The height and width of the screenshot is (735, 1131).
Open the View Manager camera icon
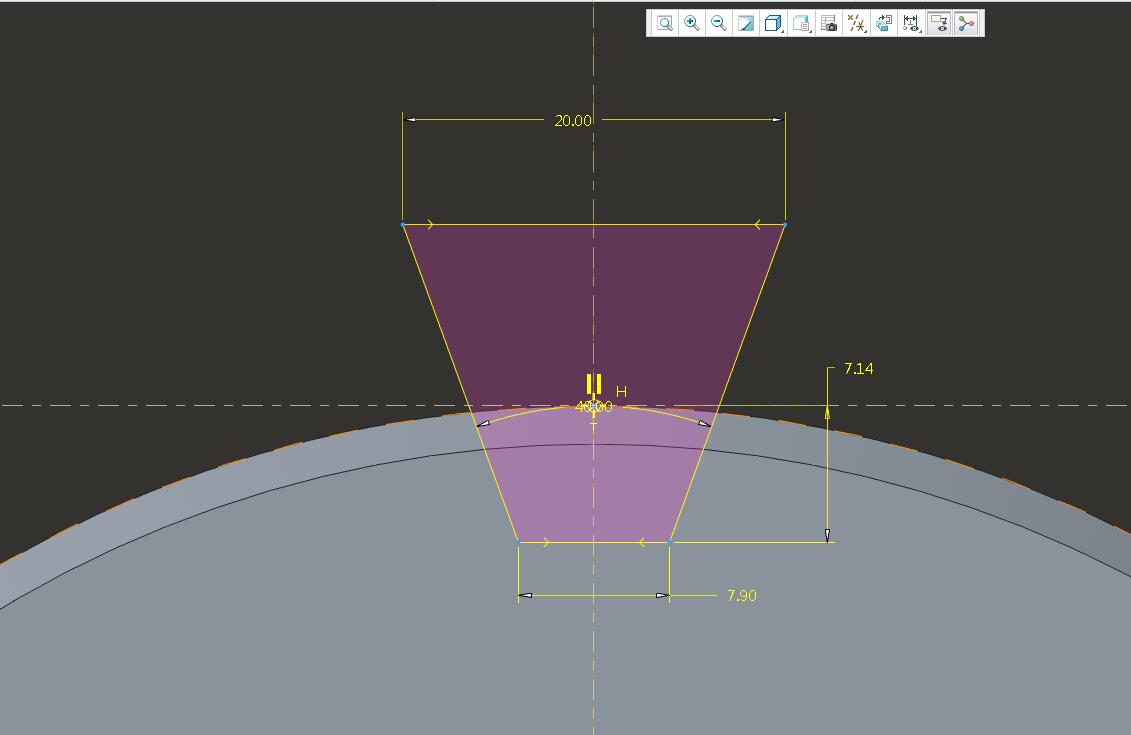(829, 23)
